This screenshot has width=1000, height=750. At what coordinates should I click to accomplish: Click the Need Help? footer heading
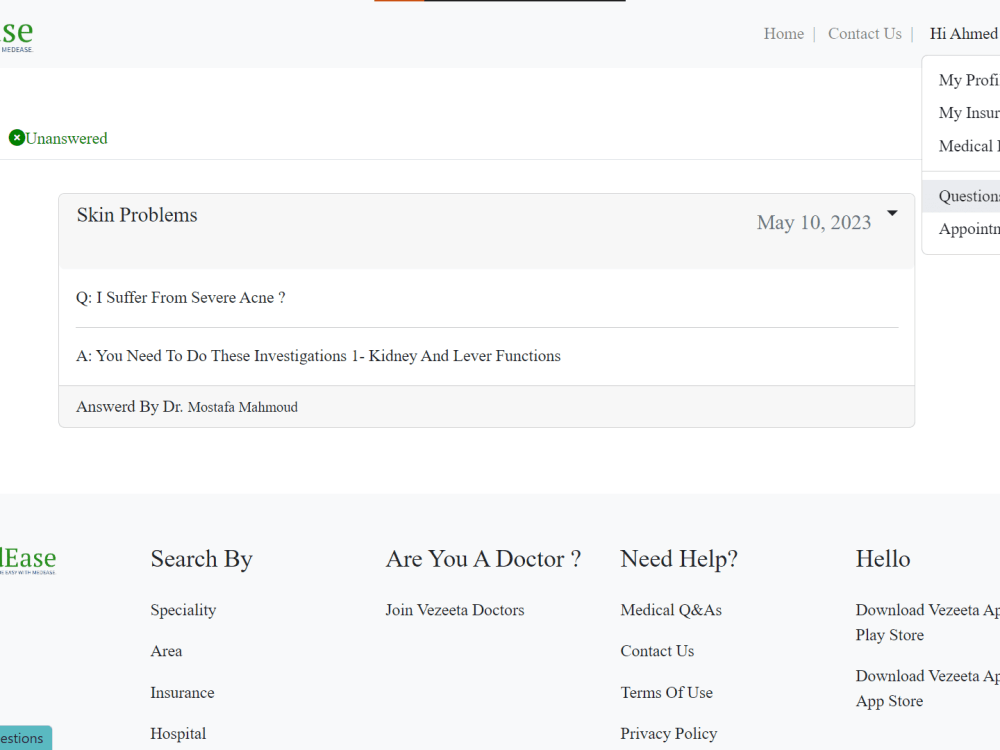pos(679,559)
